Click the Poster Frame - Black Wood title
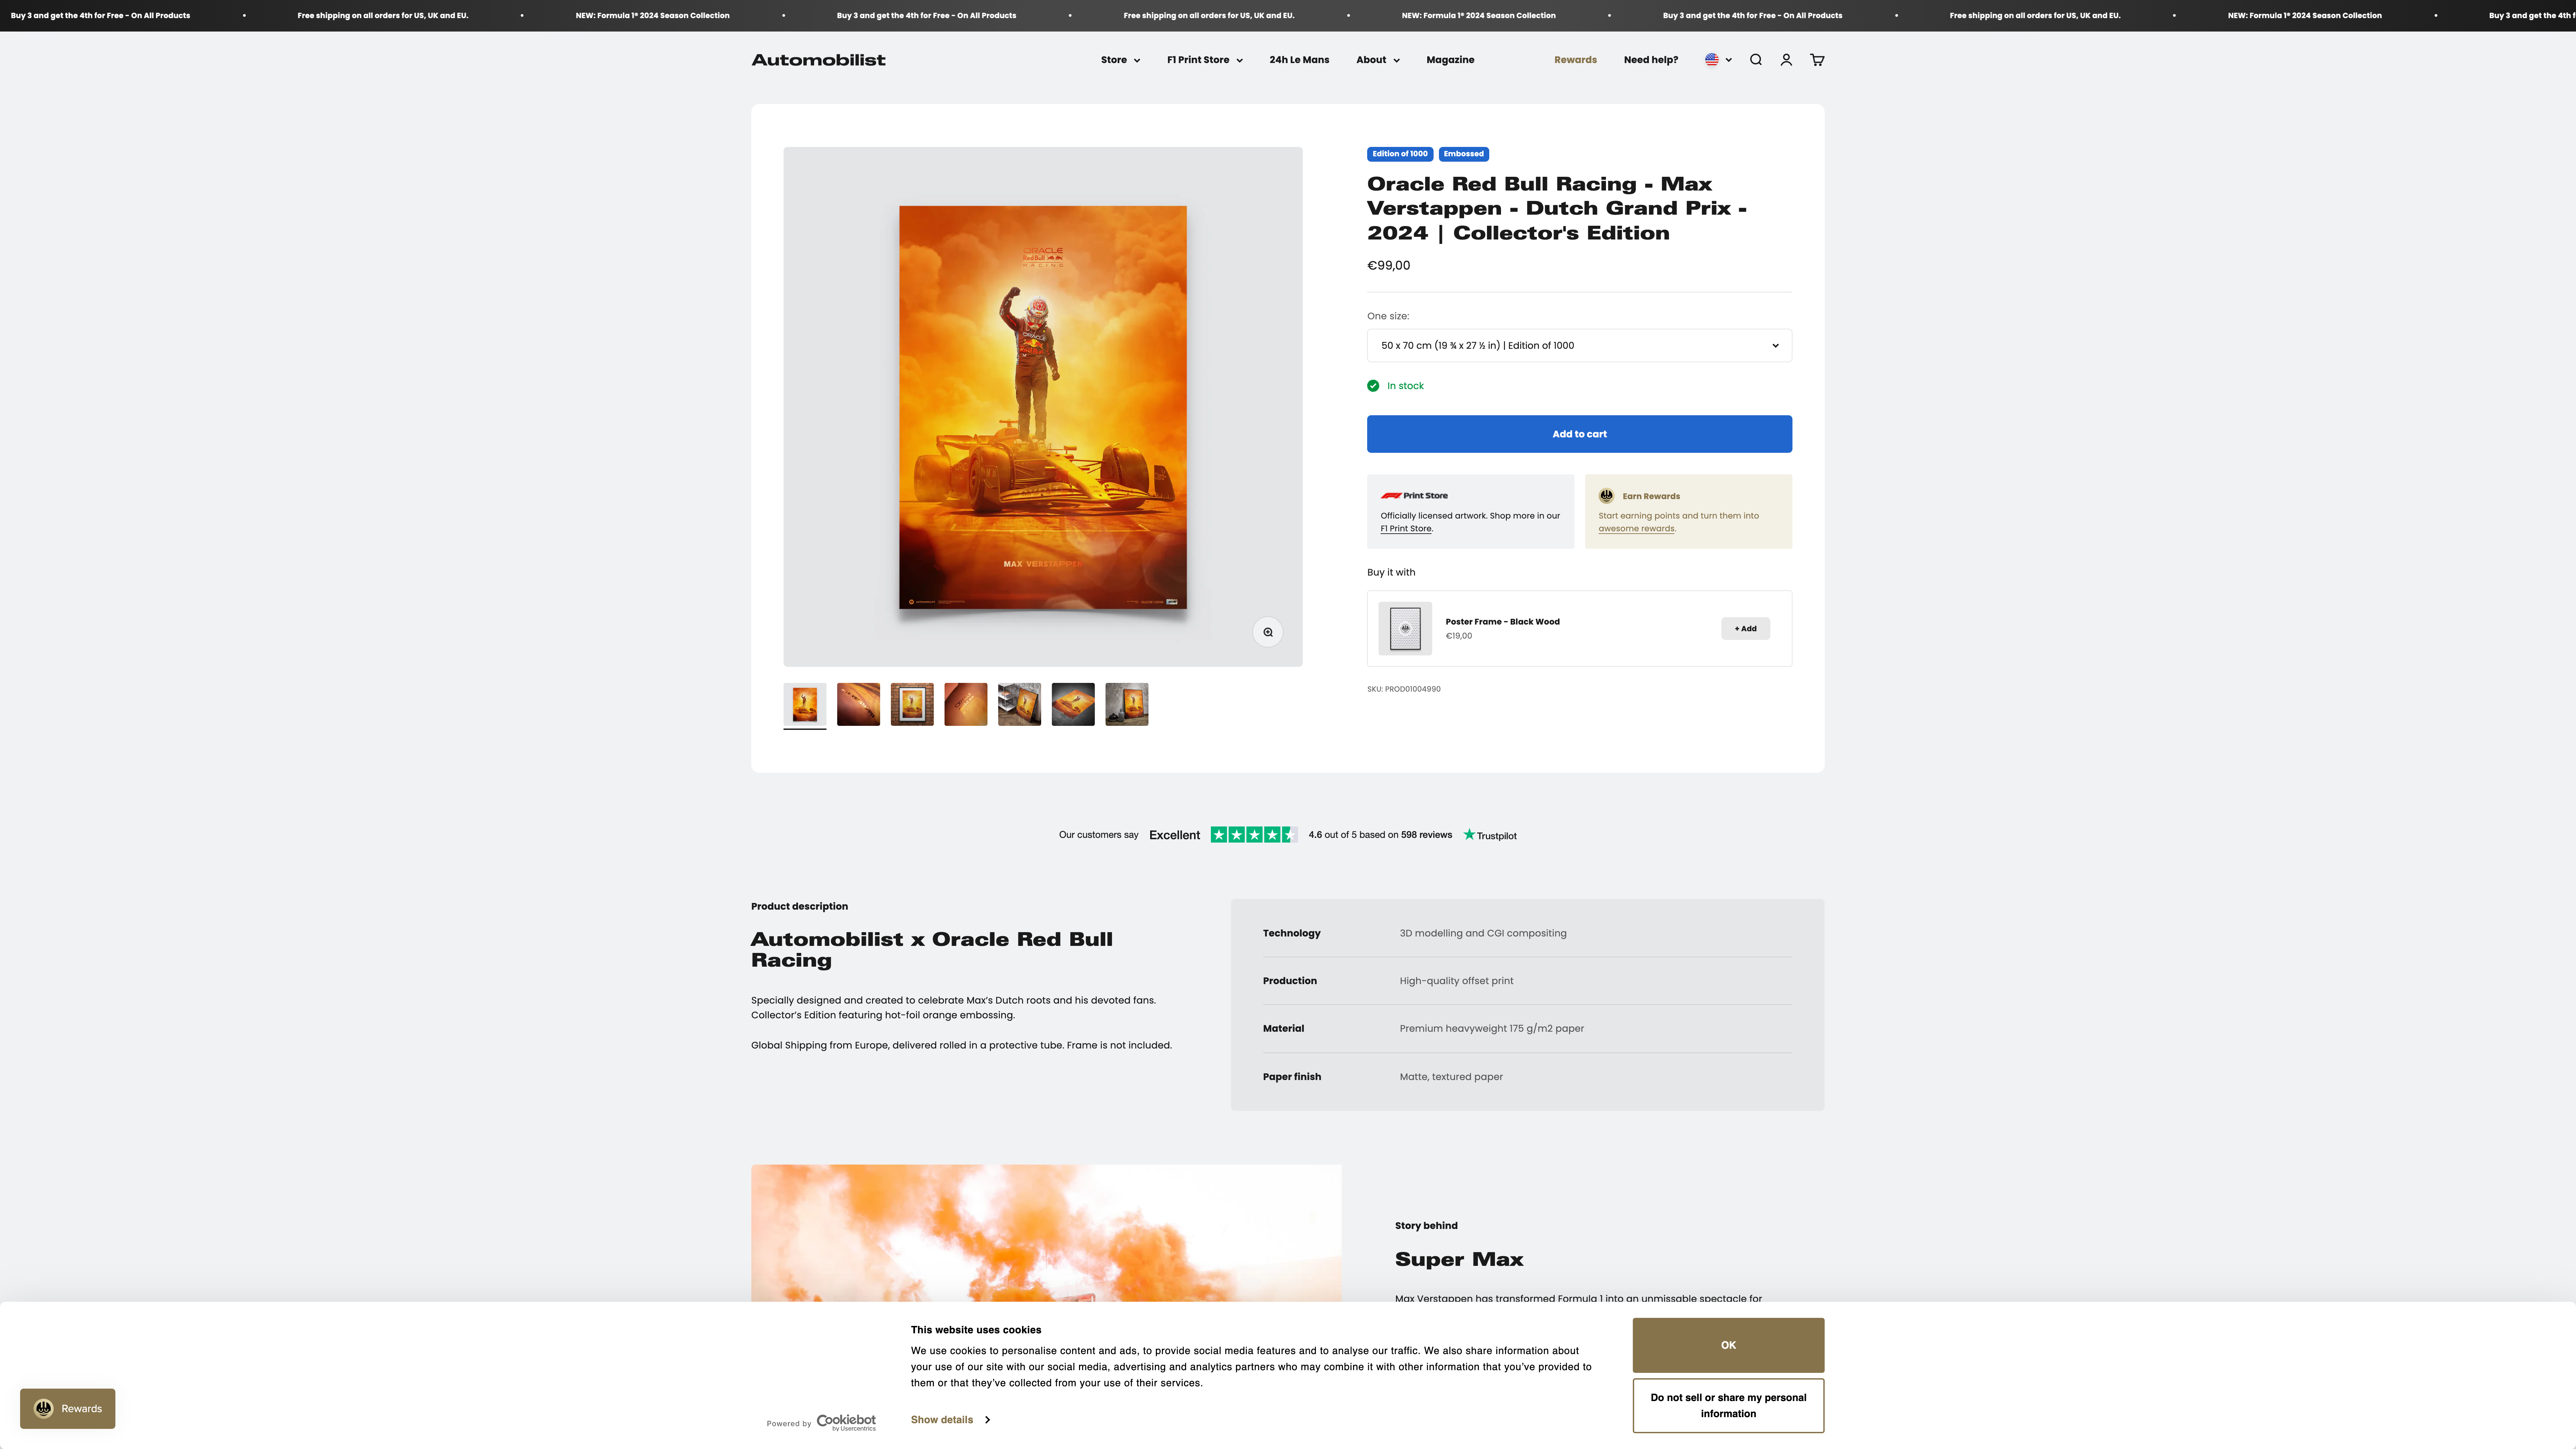 [1502, 622]
